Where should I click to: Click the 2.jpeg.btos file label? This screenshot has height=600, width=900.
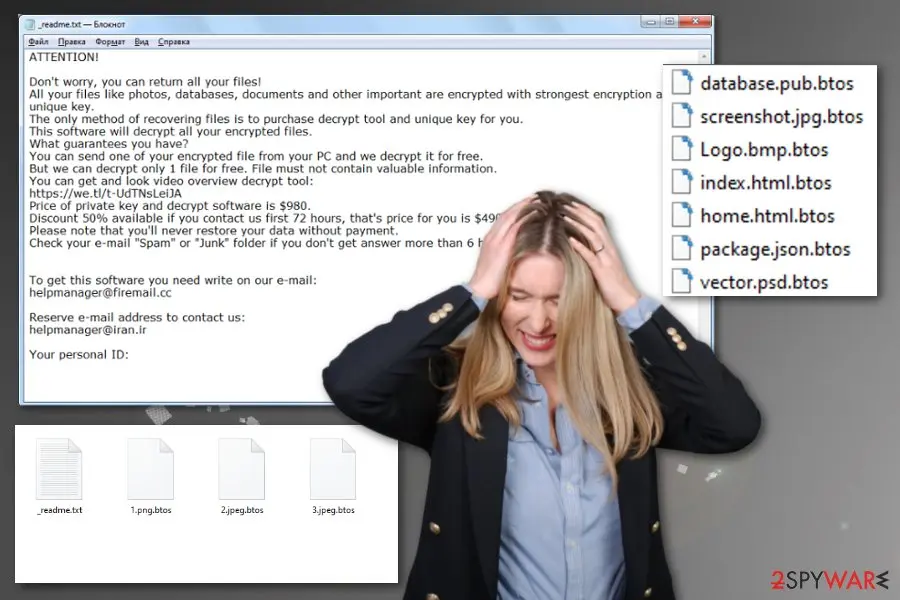[x=242, y=510]
